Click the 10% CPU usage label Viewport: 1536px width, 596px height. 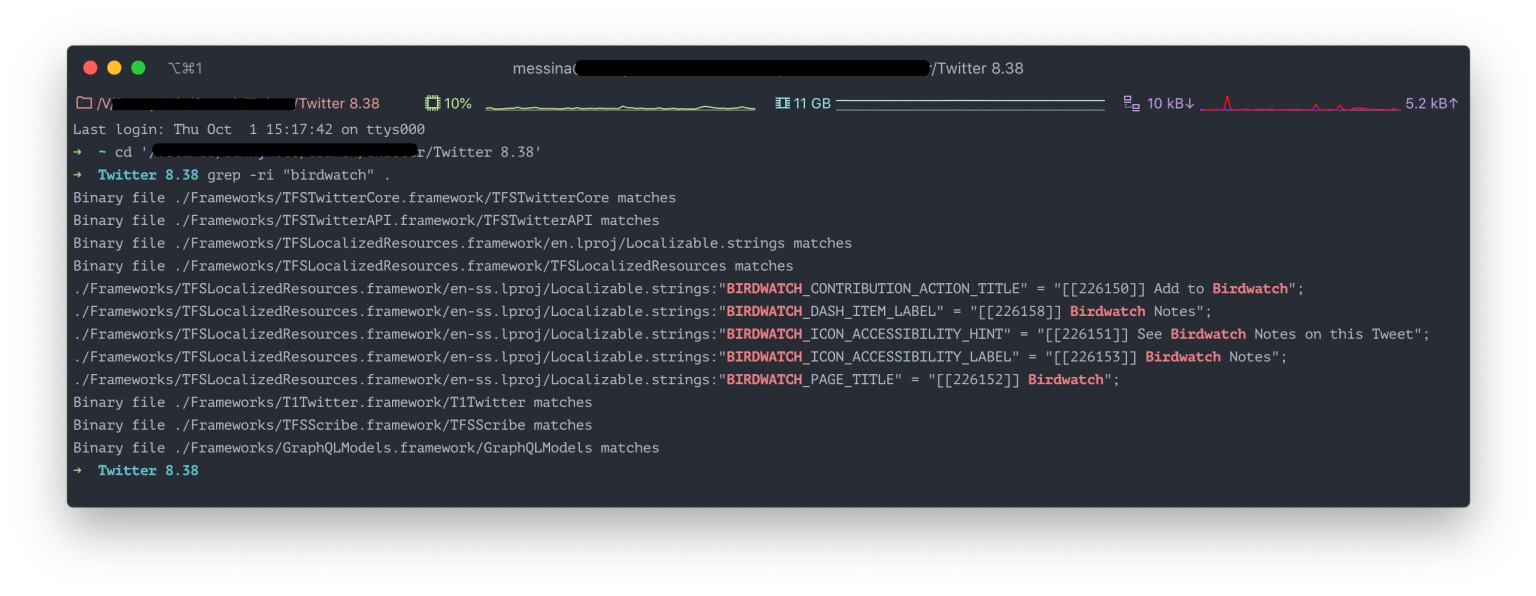coord(458,103)
